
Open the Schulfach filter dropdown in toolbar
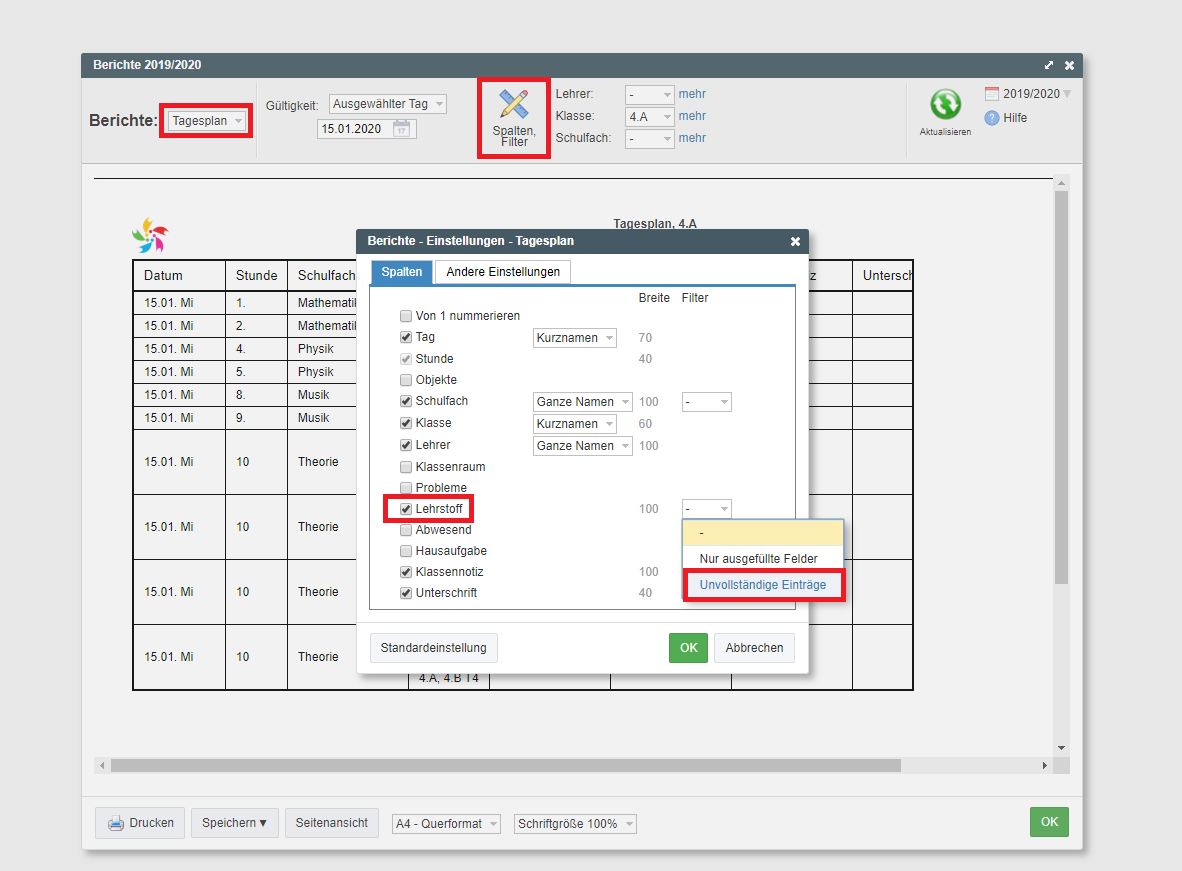pyautogui.click(x=649, y=139)
